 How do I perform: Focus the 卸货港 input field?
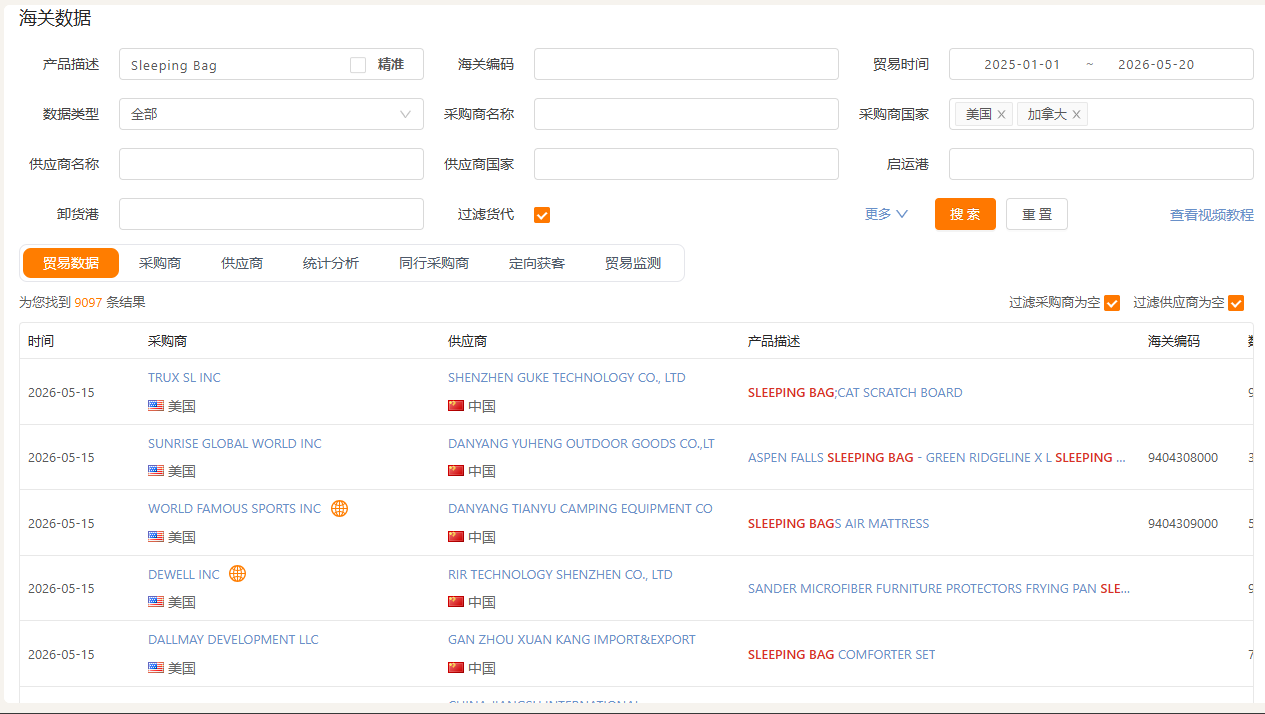click(271, 214)
